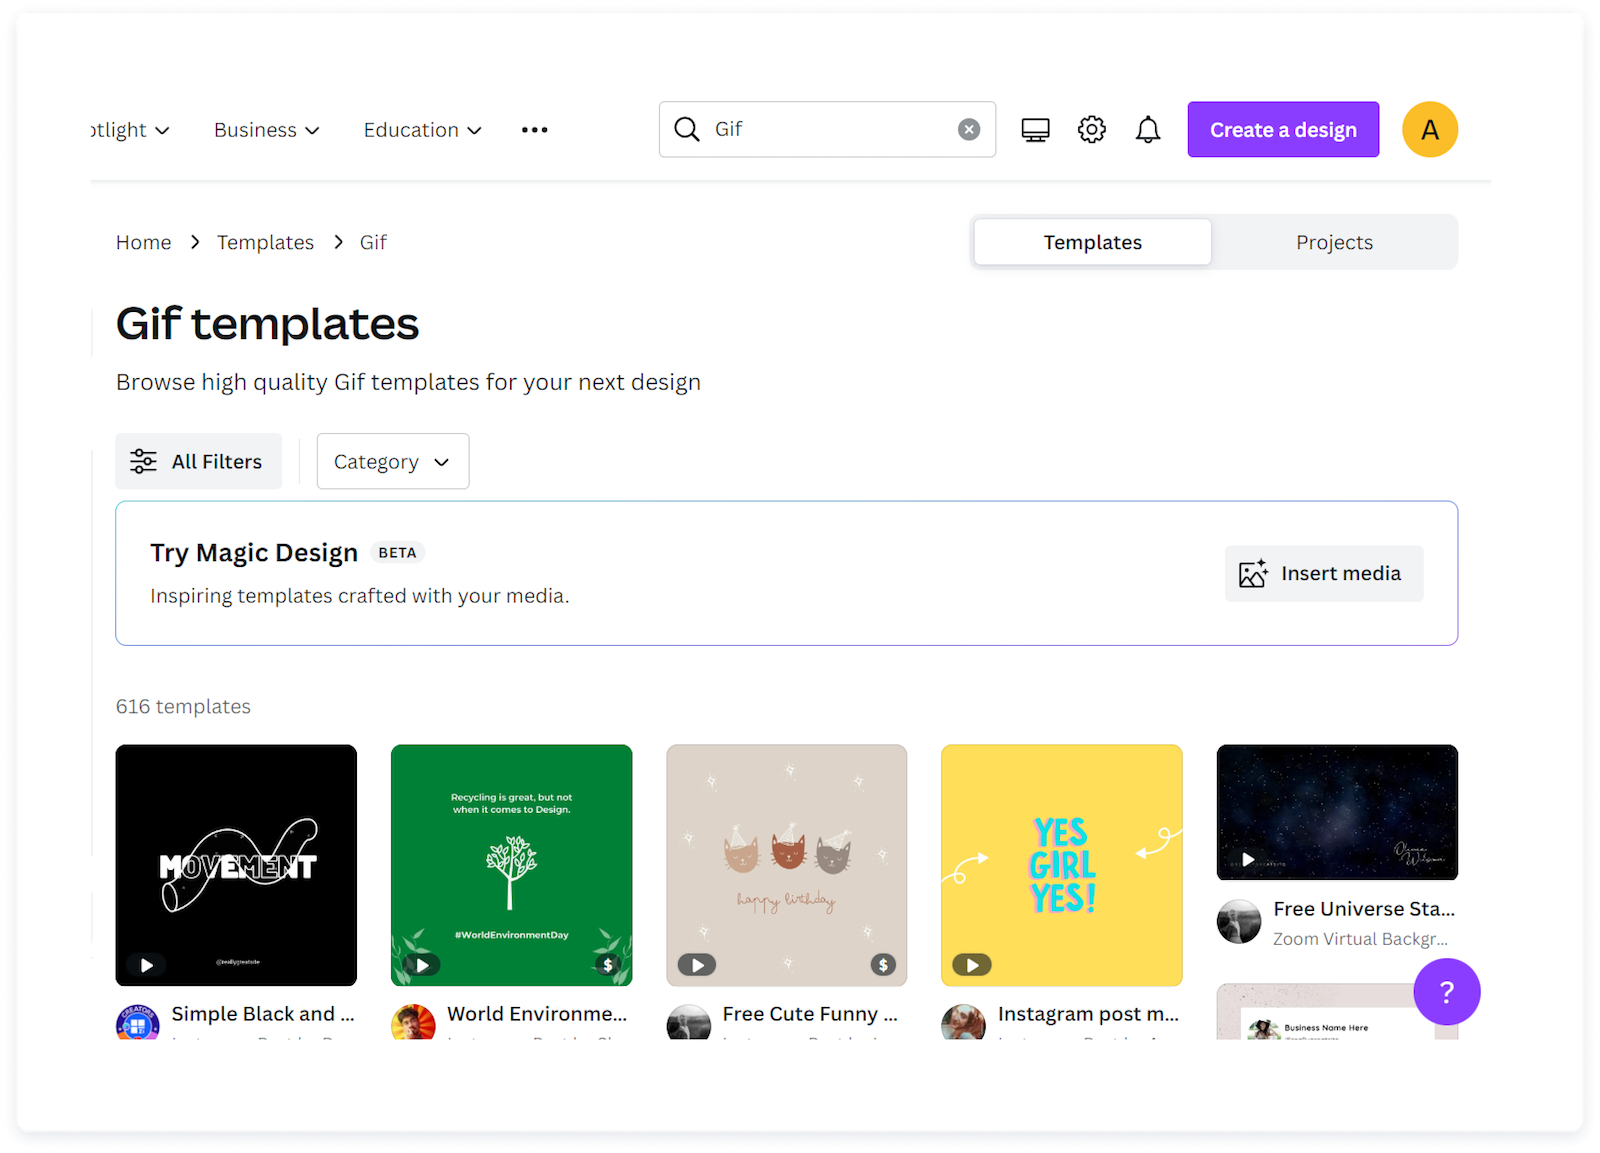This screenshot has height=1153, width=1600.
Task: Open the purple help question button
Action: coord(1446,991)
